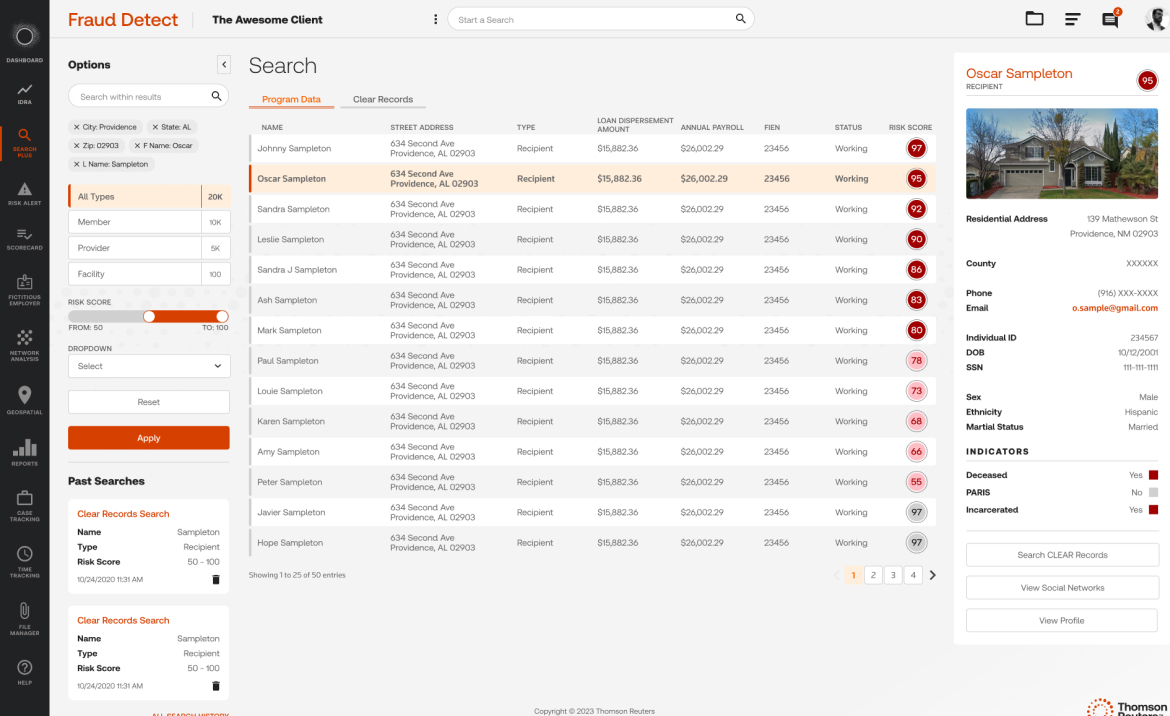Image resolution: width=1170 pixels, height=716 pixels.
Task: Go to results page 3
Action: (893, 575)
